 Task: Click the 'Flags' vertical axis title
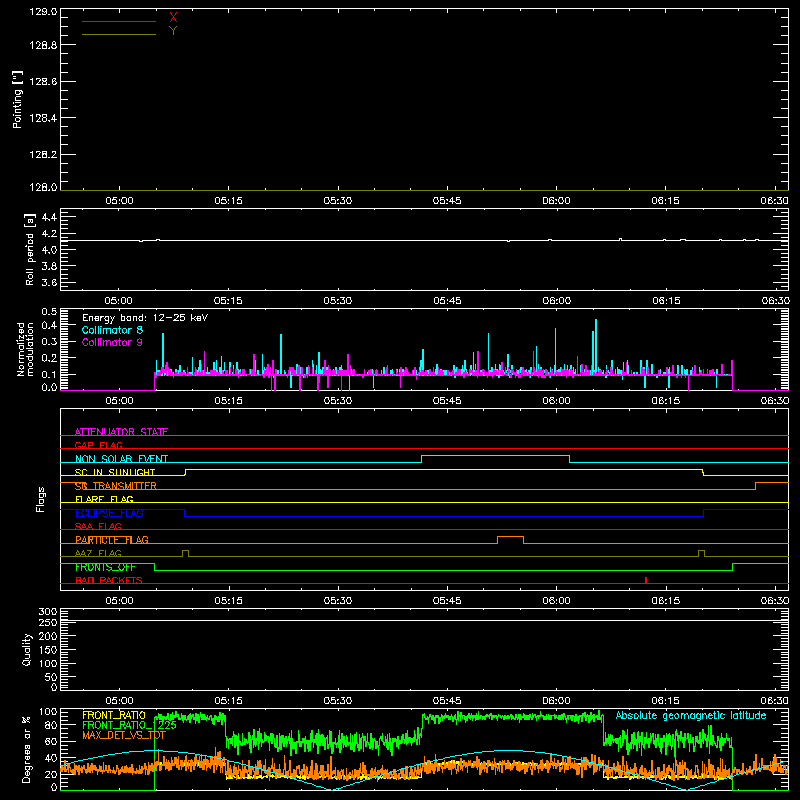click(x=41, y=499)
